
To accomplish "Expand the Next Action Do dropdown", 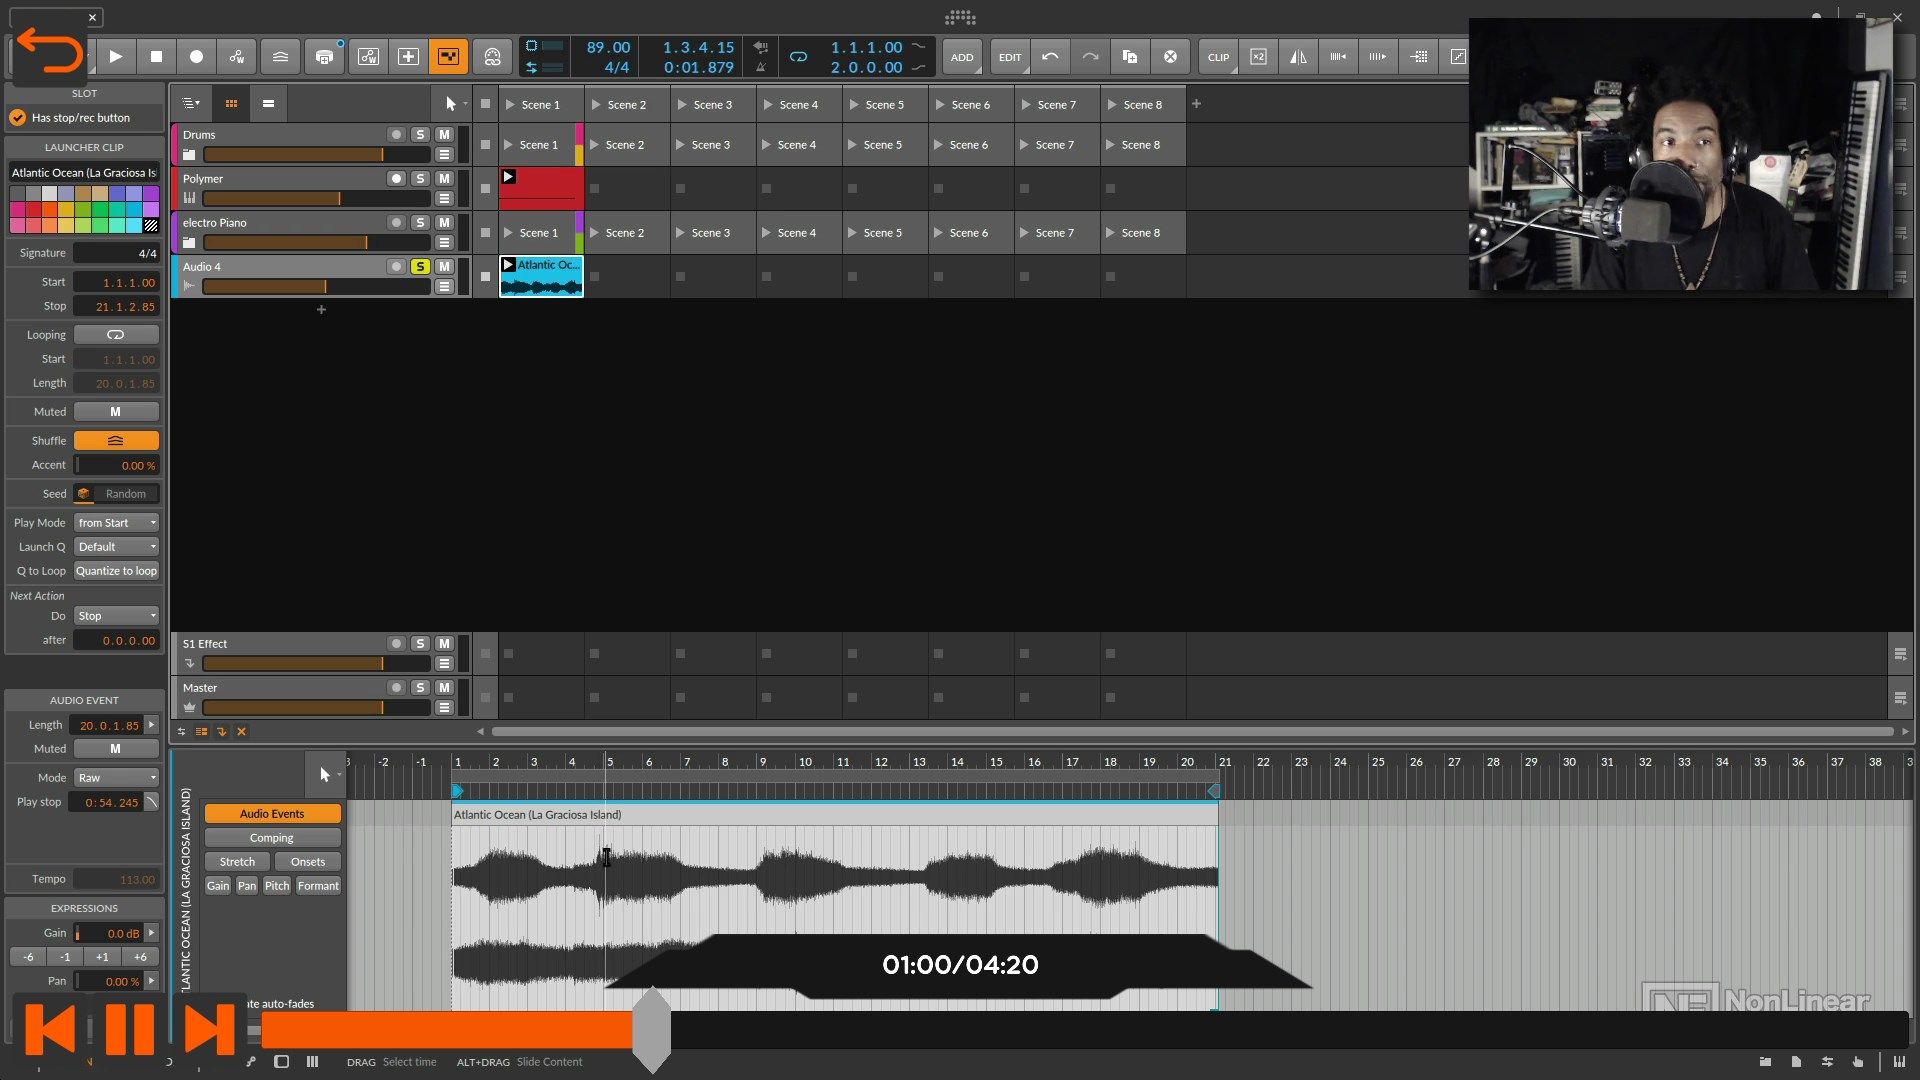I will point(116,616).
